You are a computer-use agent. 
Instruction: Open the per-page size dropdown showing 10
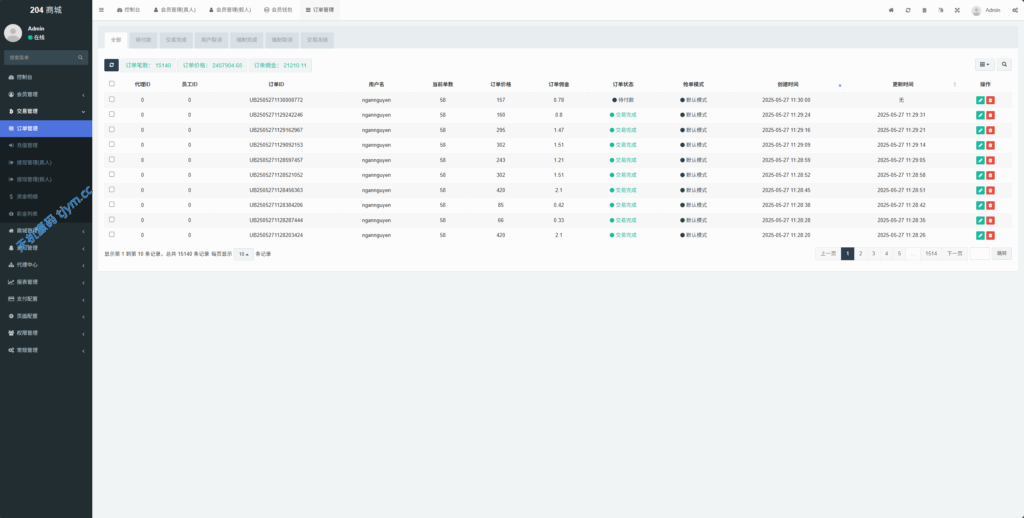click(244, 254)
